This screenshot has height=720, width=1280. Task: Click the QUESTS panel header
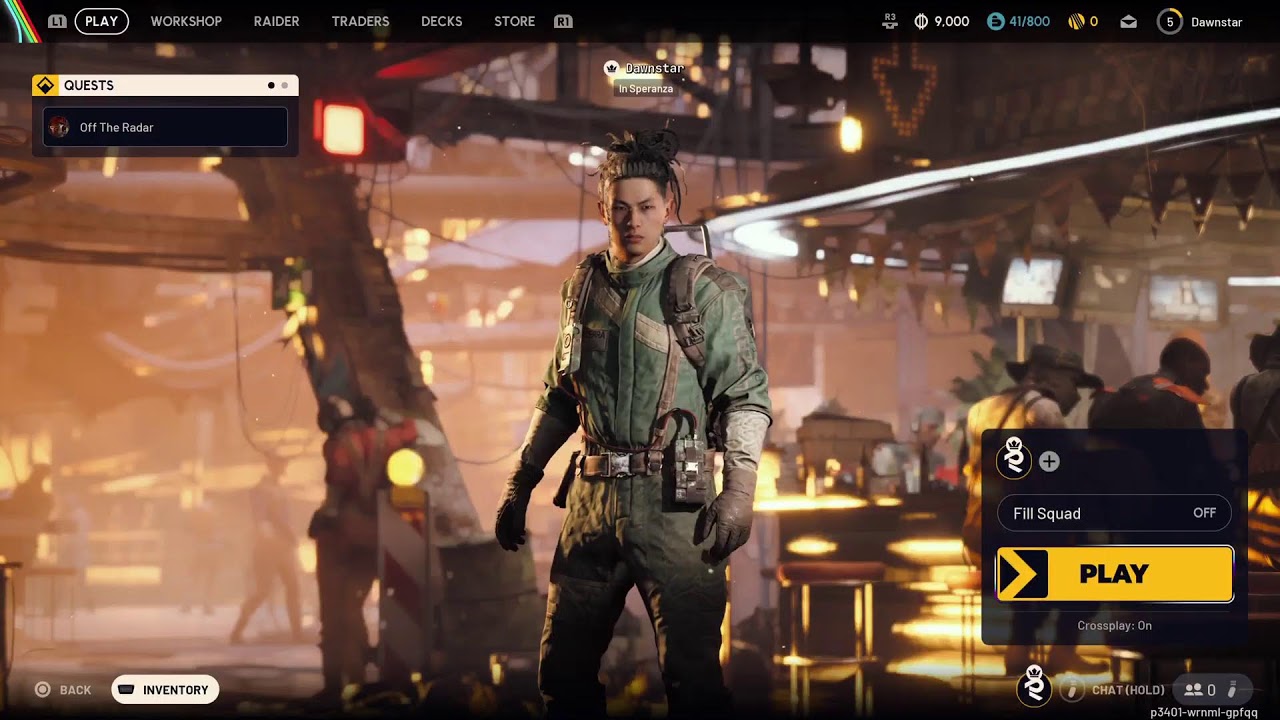point(165,85)
